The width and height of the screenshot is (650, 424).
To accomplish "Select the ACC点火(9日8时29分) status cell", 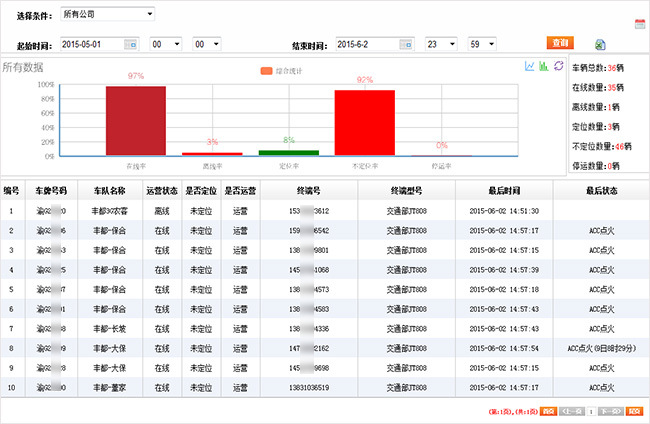I will pyautogui.click(x=601, y=348).
